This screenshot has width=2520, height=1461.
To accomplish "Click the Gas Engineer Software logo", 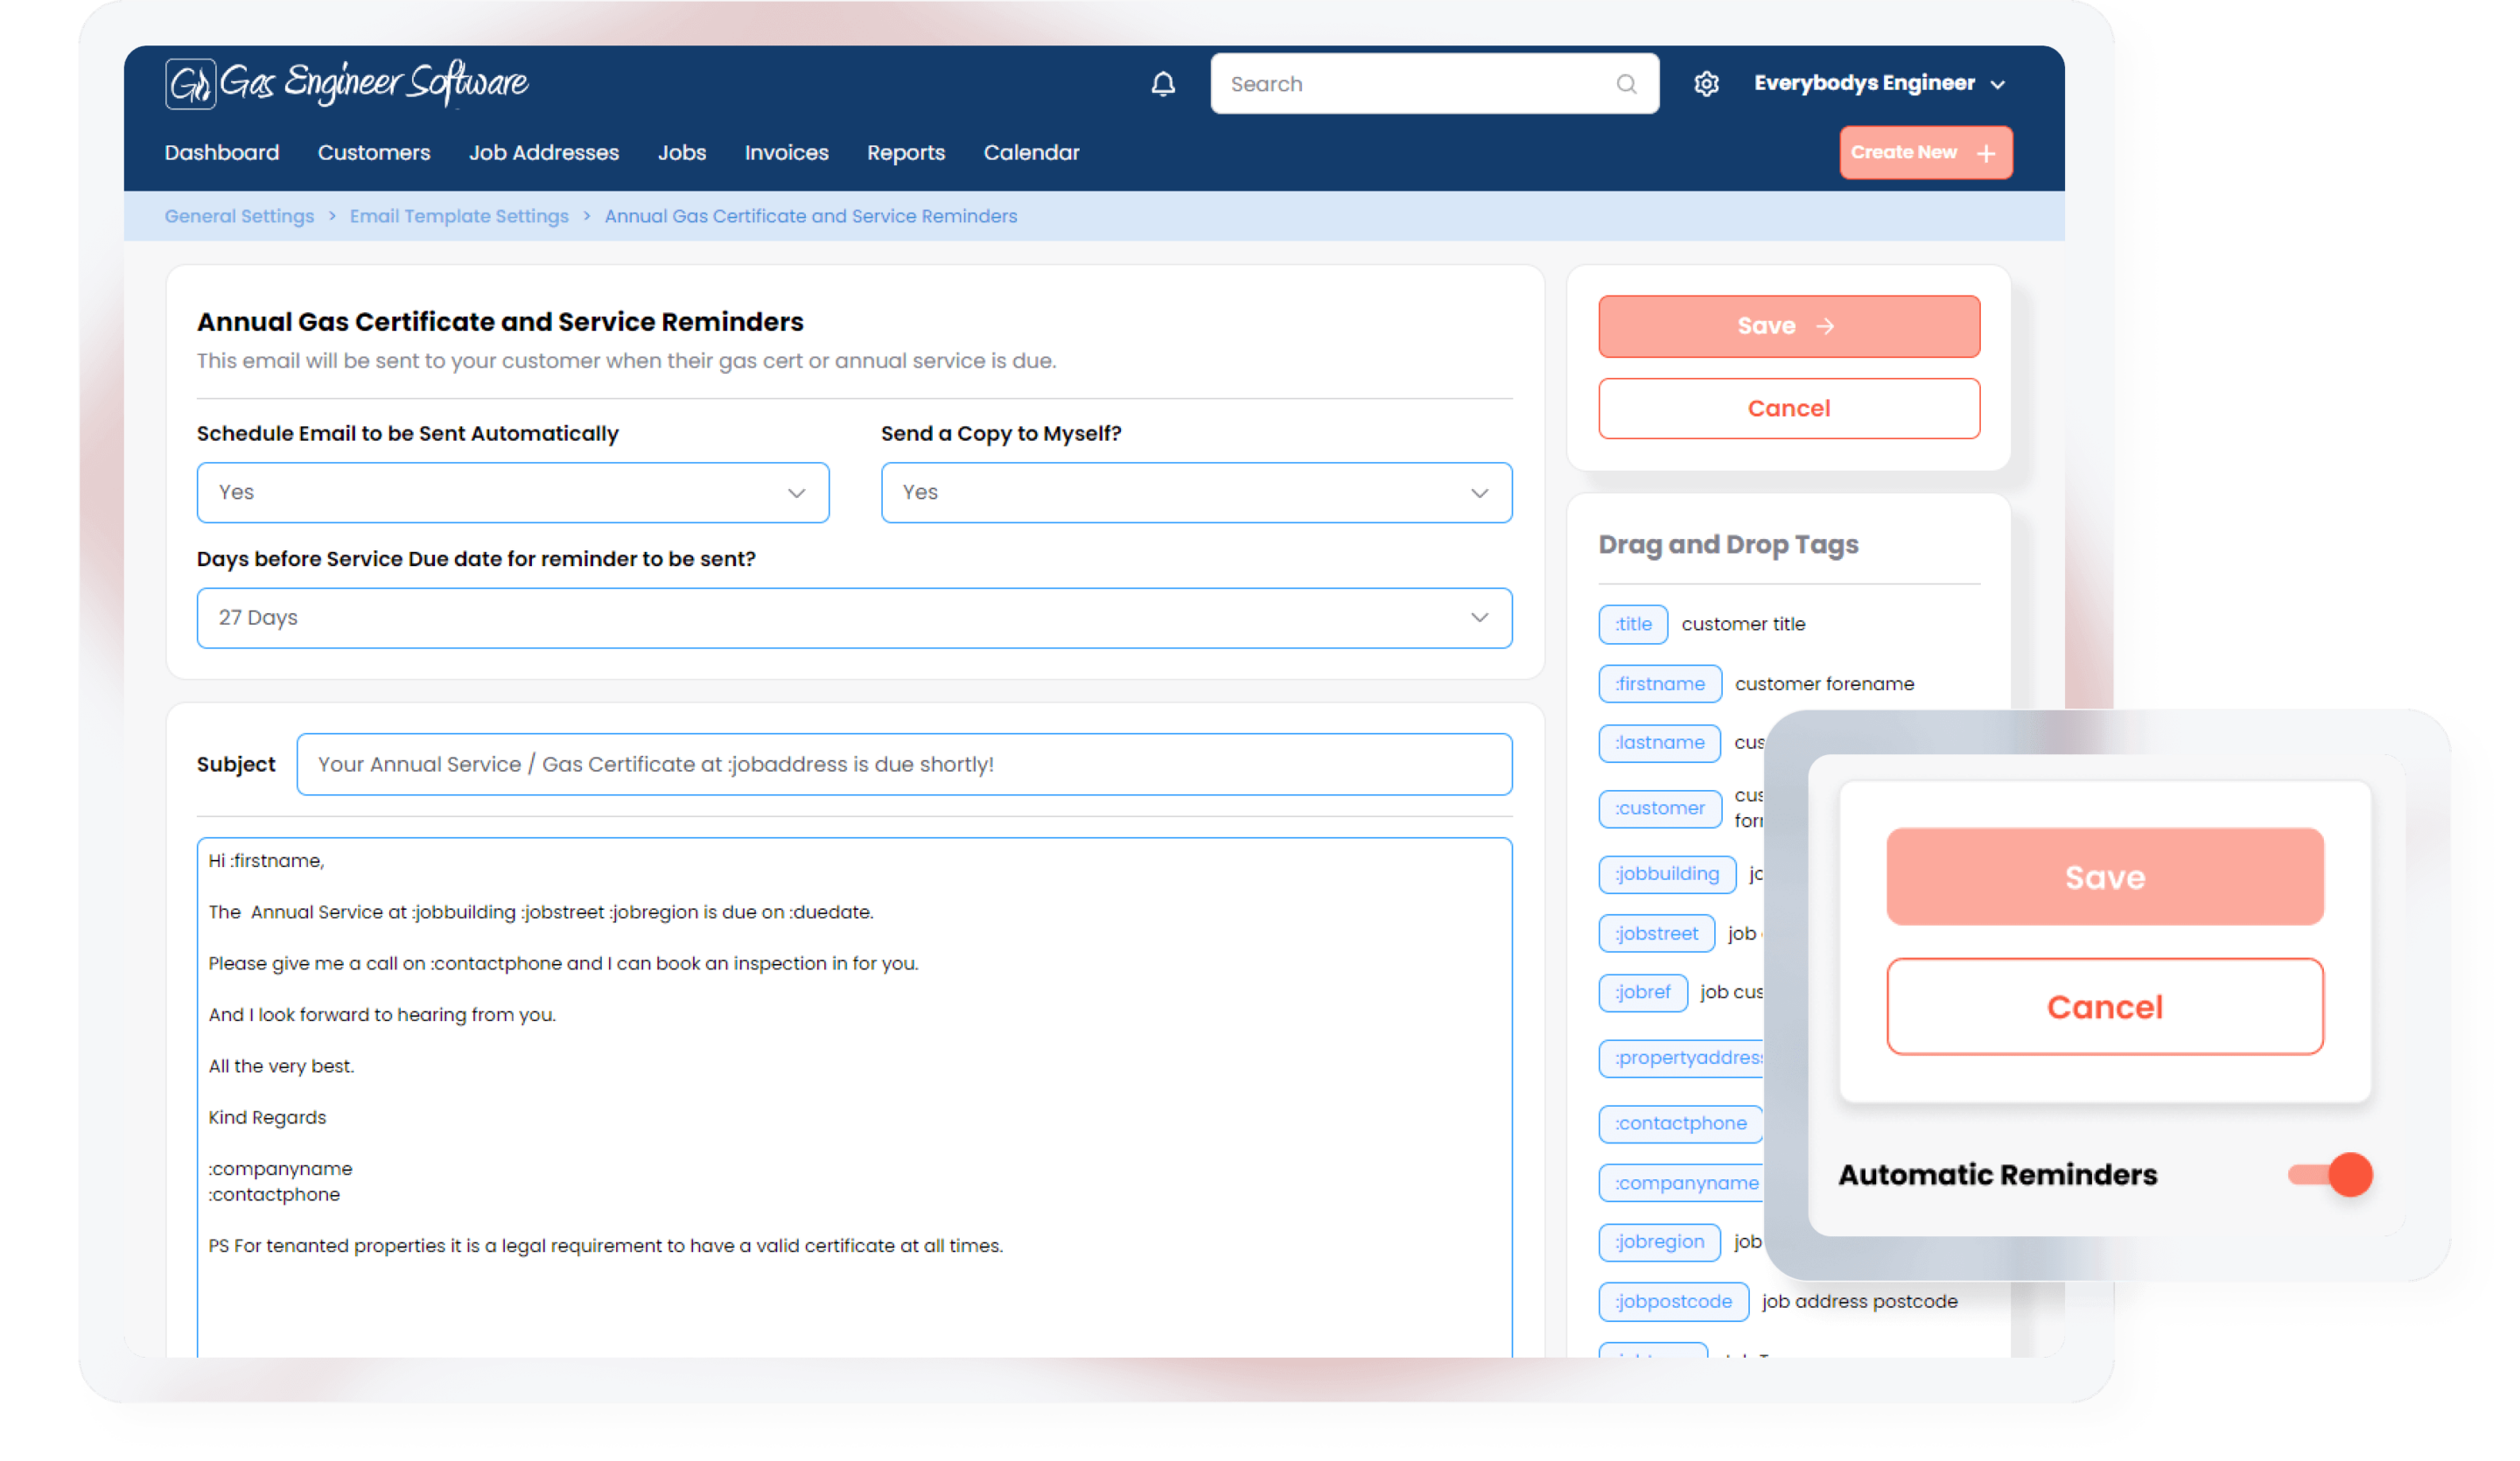I will click(346, 83).
